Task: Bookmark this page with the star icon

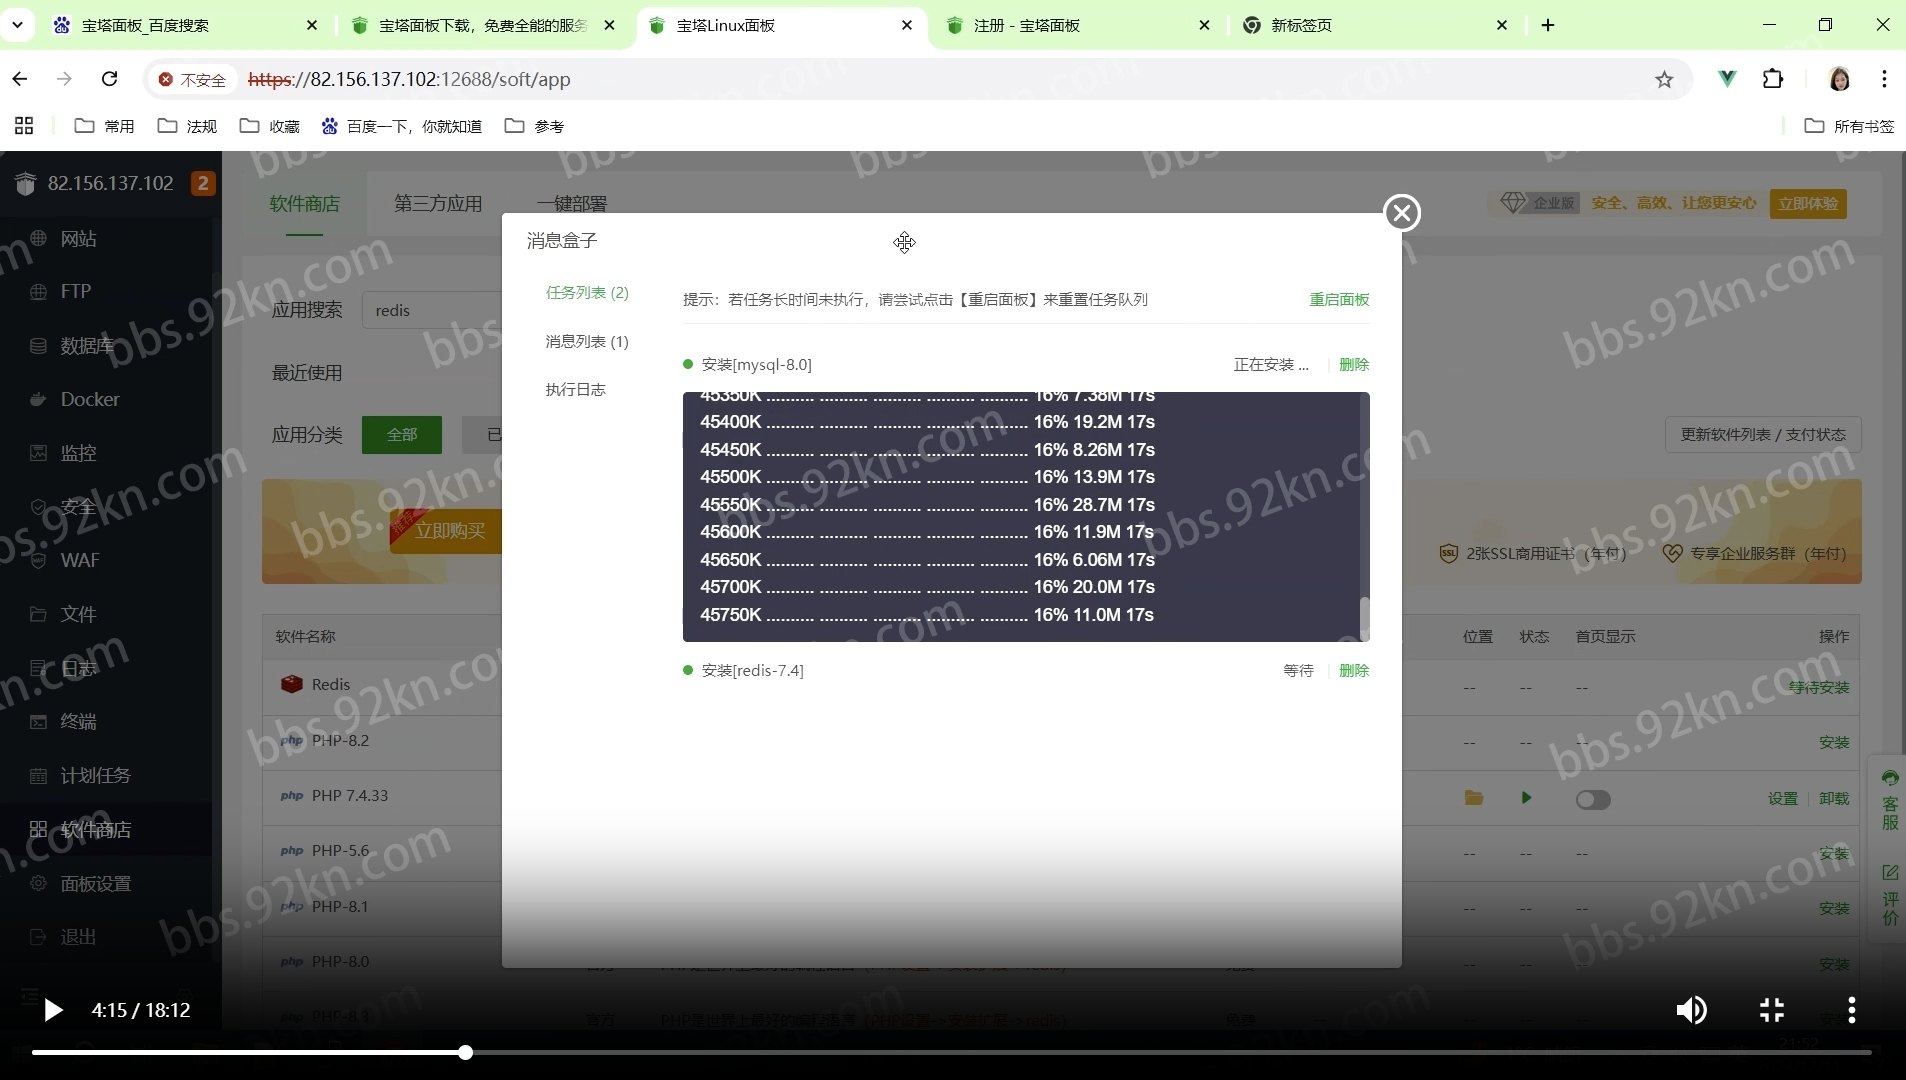Action: pyautogui.click(x=1664, y=79)
